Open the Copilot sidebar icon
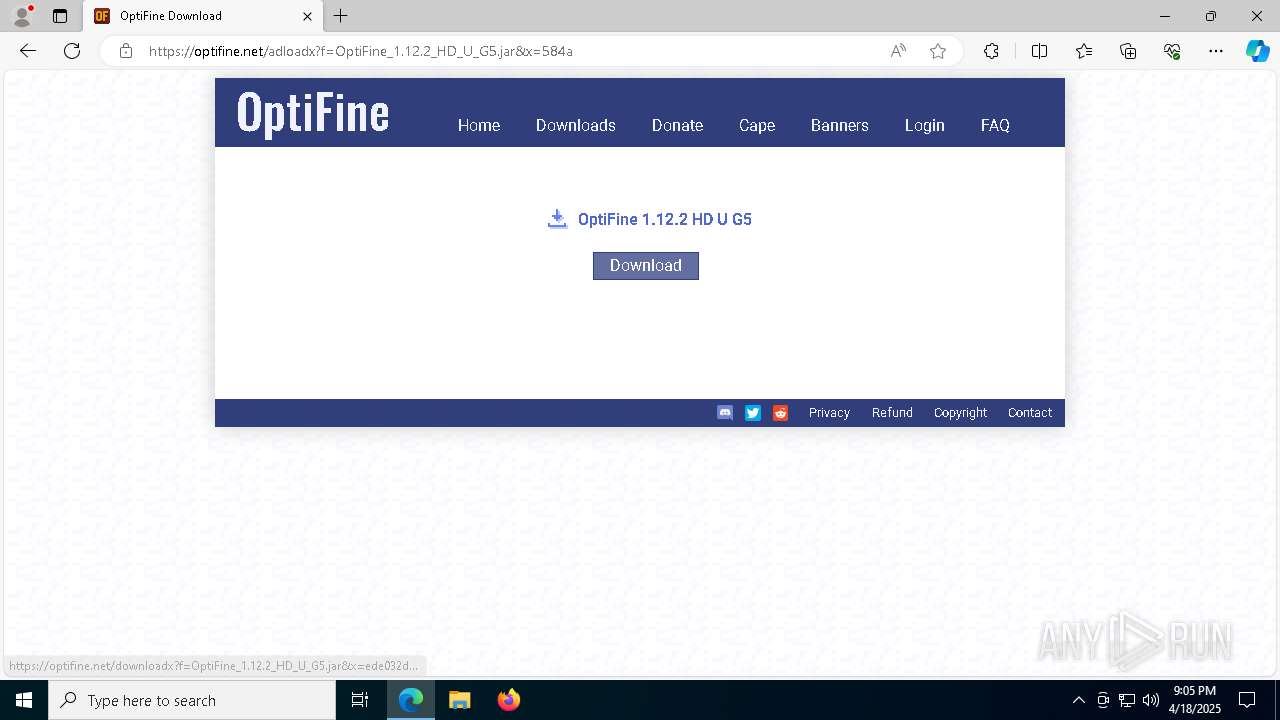The height and width of the screenshot is (720, 1280). tap(1257, 51)
